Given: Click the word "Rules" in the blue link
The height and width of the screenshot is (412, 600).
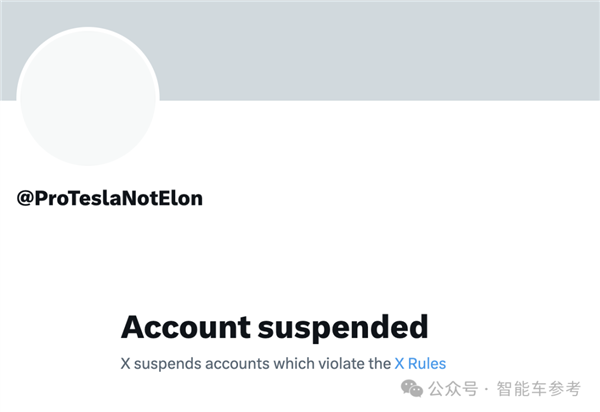Looking at the screenshot, I should pyautogui.click(x=428, y=363).
